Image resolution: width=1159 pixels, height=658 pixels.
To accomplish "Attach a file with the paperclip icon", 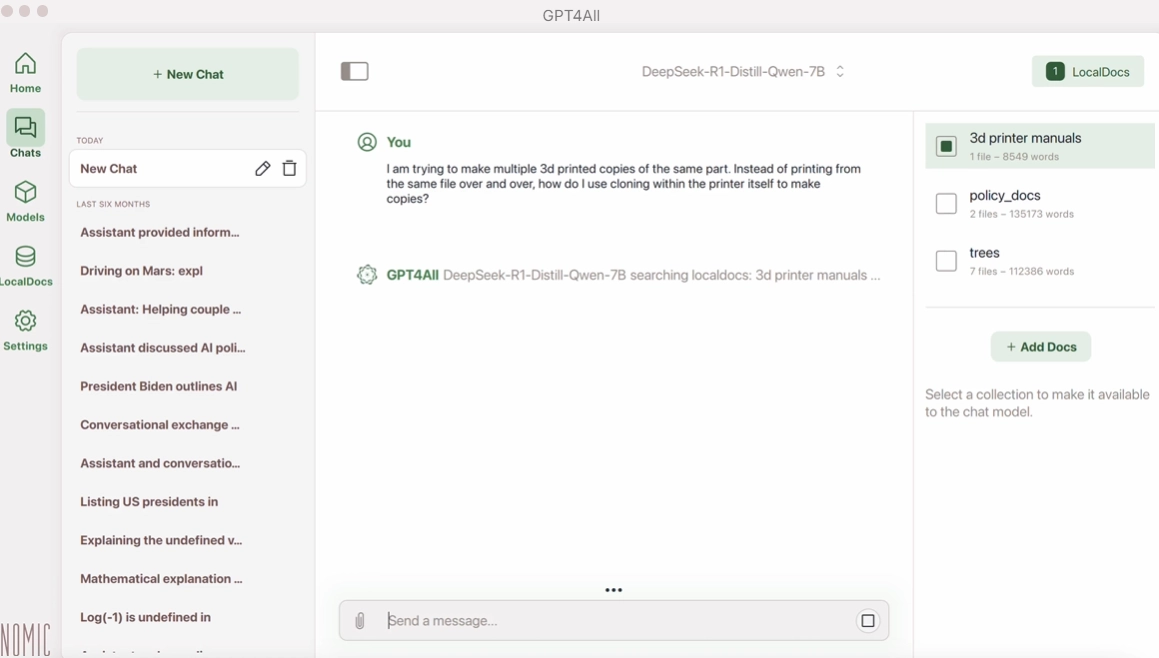I will (x=360, y=620).
